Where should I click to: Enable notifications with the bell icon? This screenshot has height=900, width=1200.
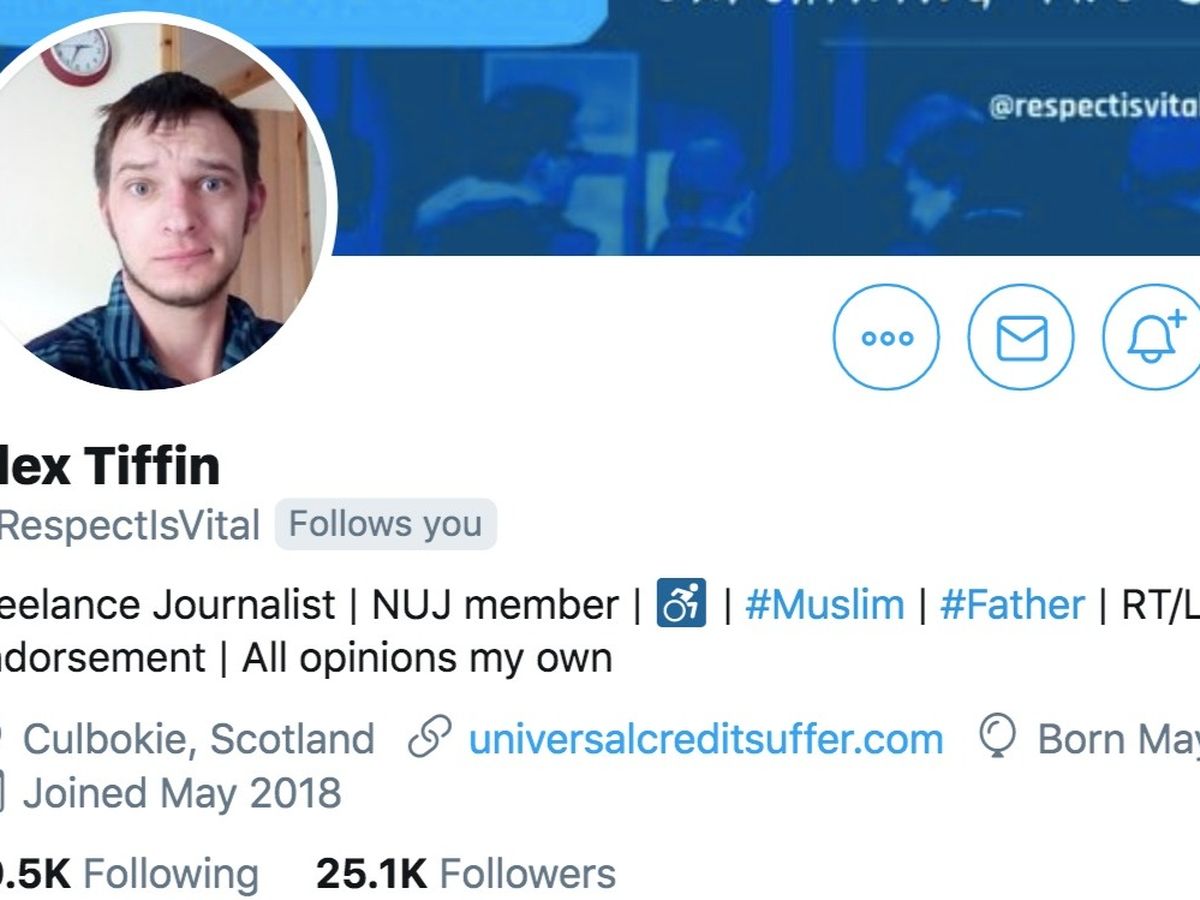tap(1153, 337)
